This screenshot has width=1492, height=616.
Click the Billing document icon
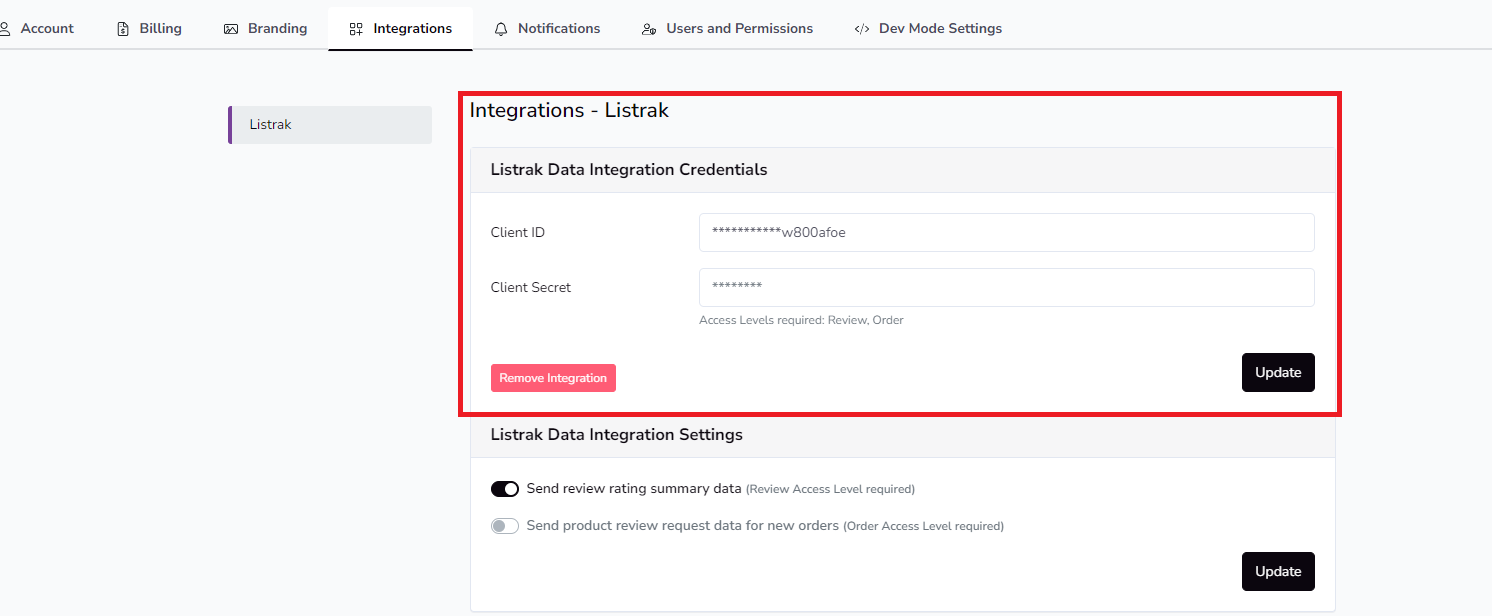tap(123, 29)
